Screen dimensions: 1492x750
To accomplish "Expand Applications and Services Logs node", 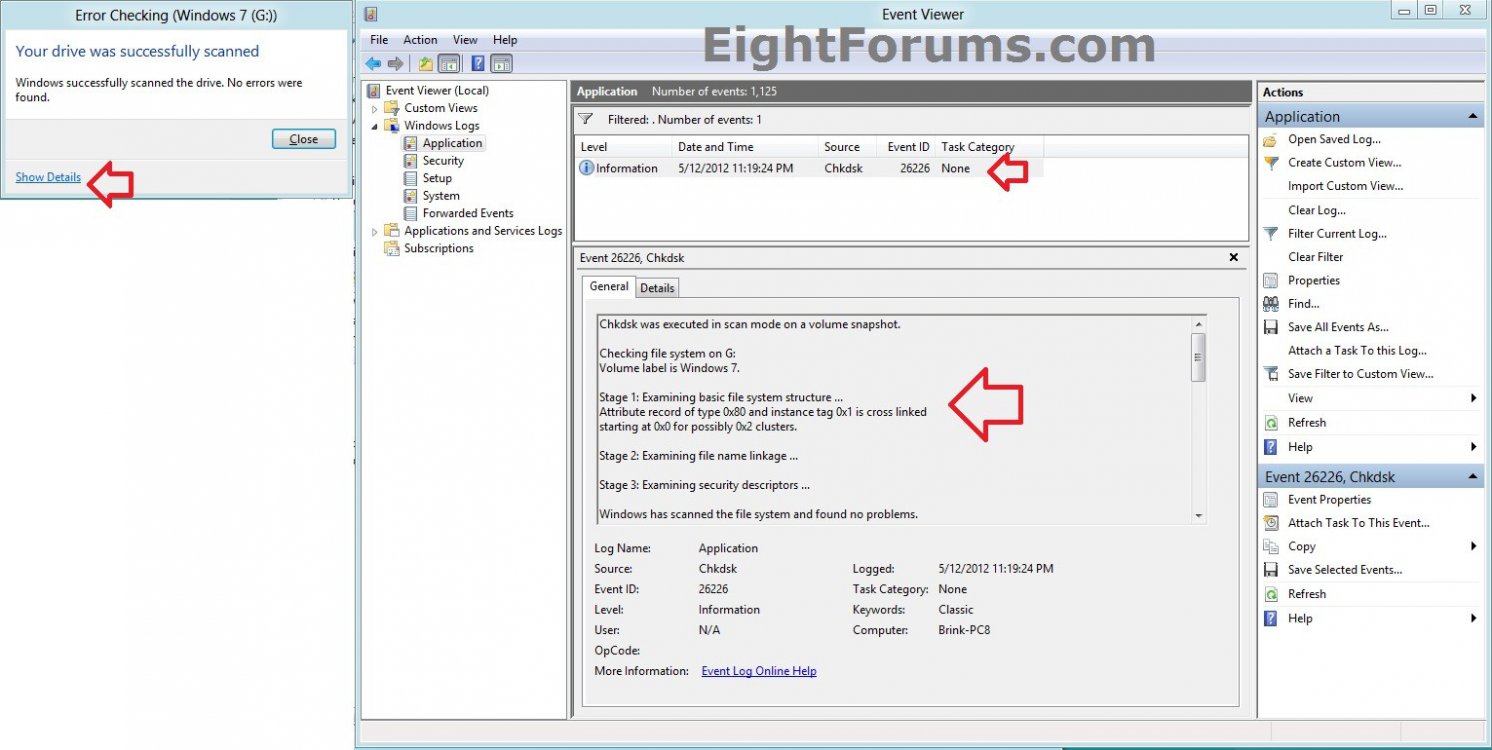I will pos(375,232).
